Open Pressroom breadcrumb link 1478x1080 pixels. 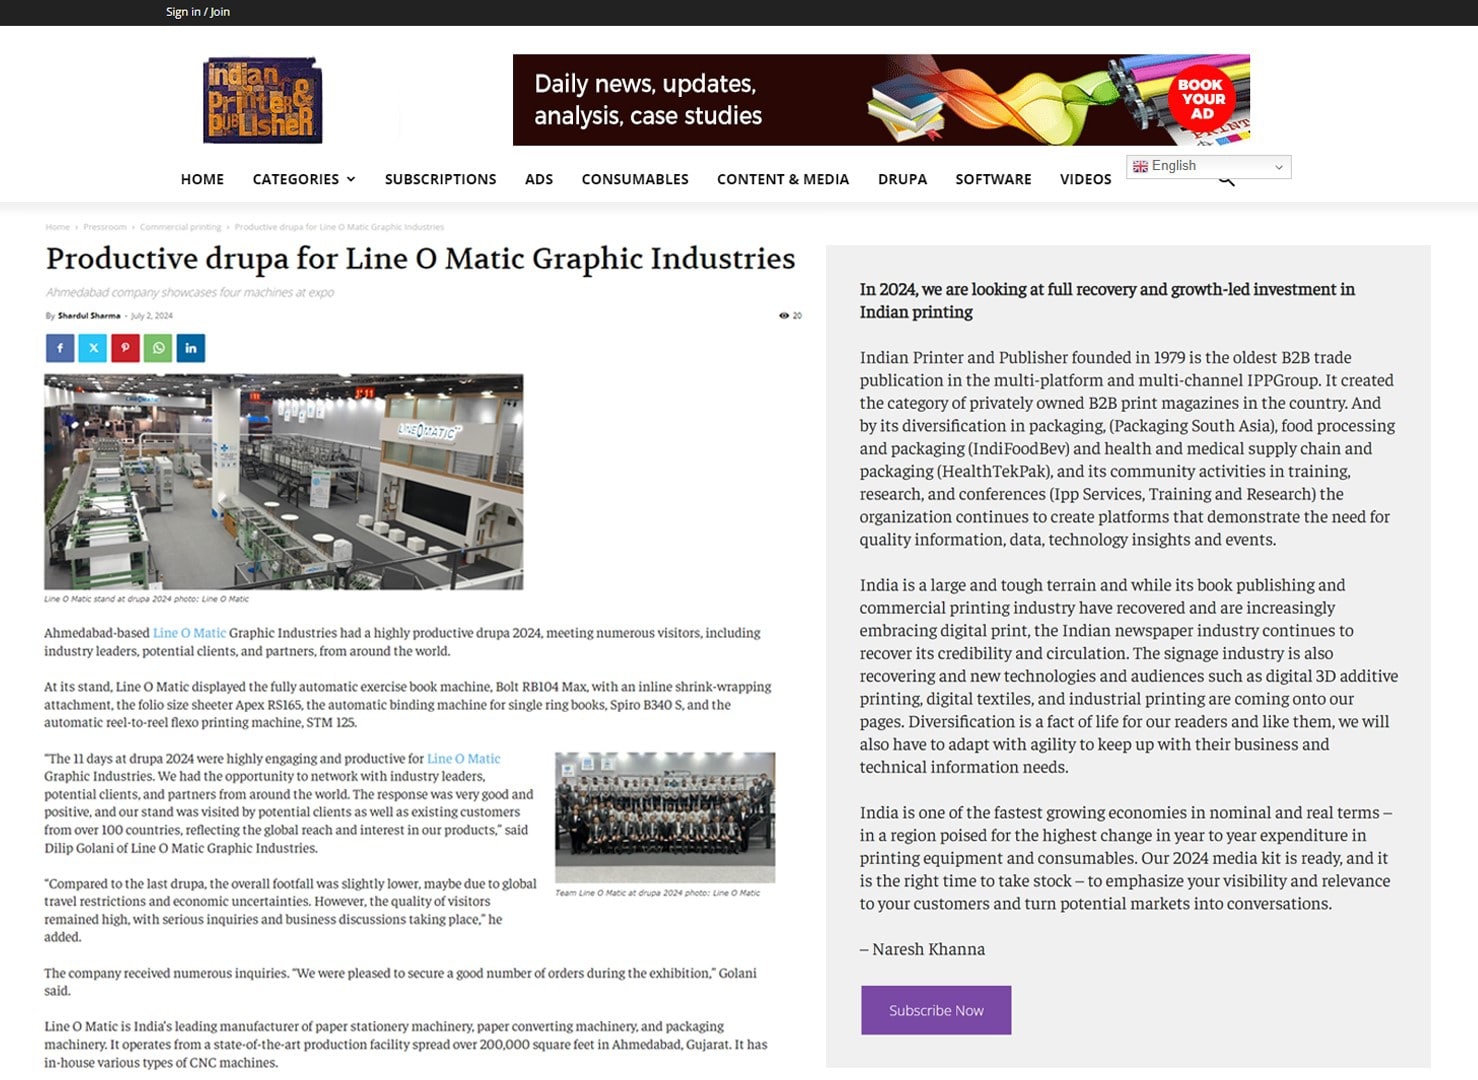[x=105, y=227]
